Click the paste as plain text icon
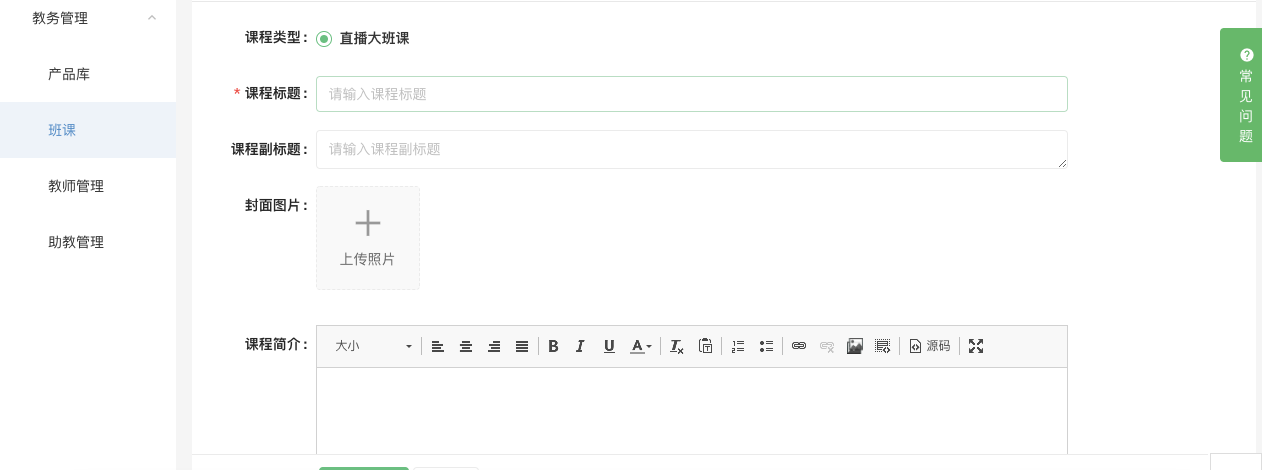Viewport: 1262px width, 470px height. [x=706, y=346]
